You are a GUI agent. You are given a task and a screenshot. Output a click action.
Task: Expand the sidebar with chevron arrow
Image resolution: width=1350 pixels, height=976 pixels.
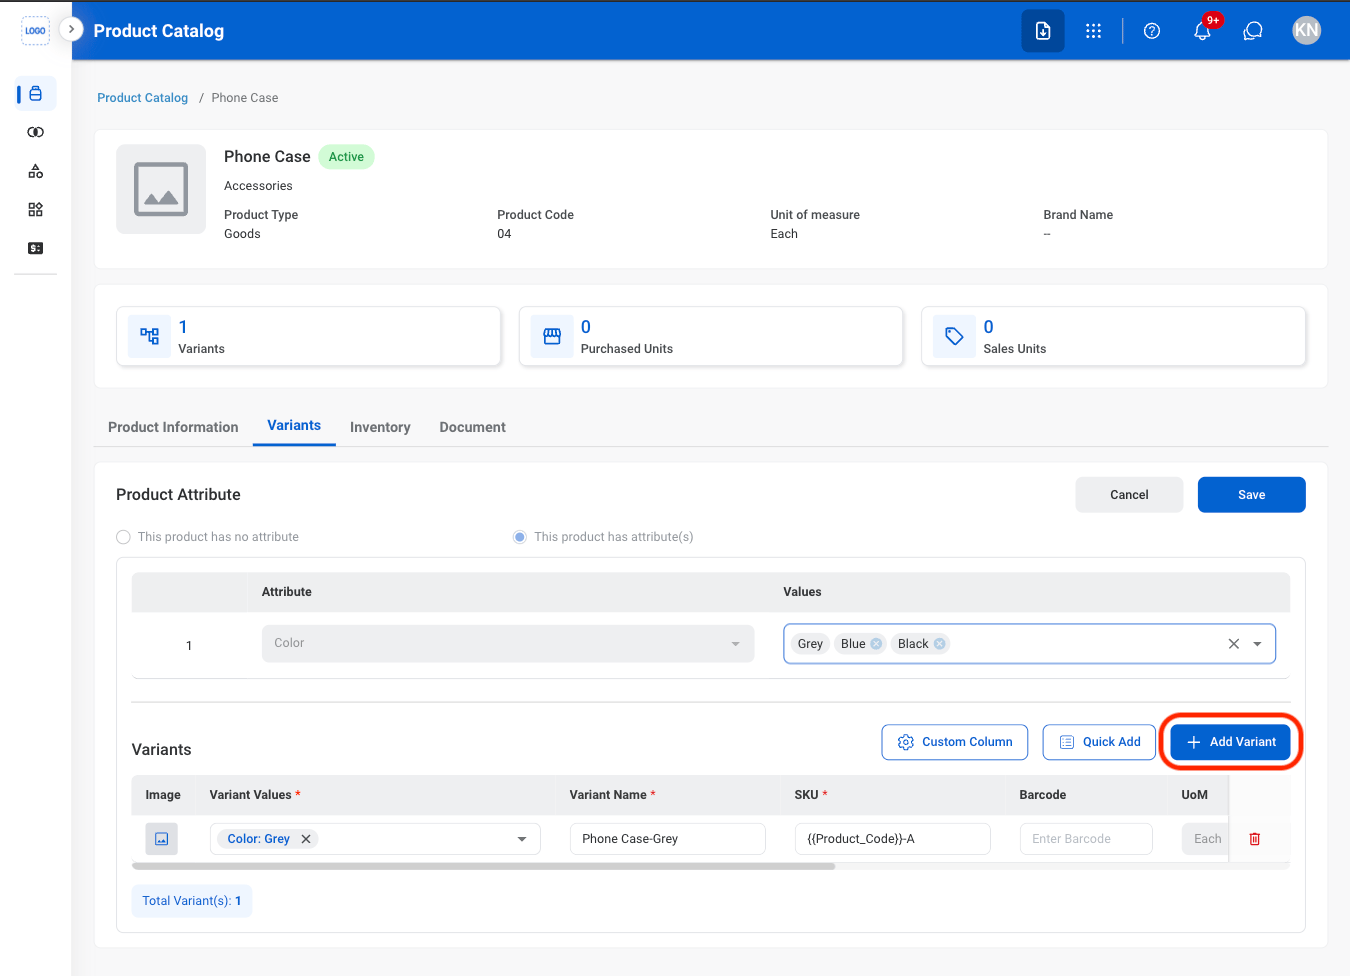pos(71,29)
